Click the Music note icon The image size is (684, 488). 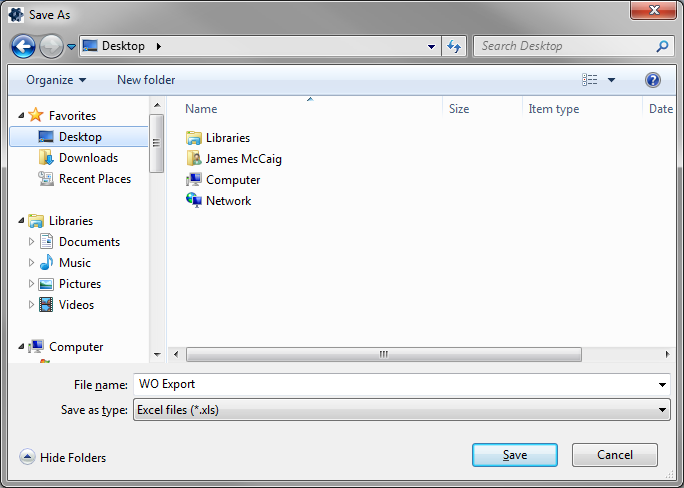pyautogui.click(x=46, y=262)
